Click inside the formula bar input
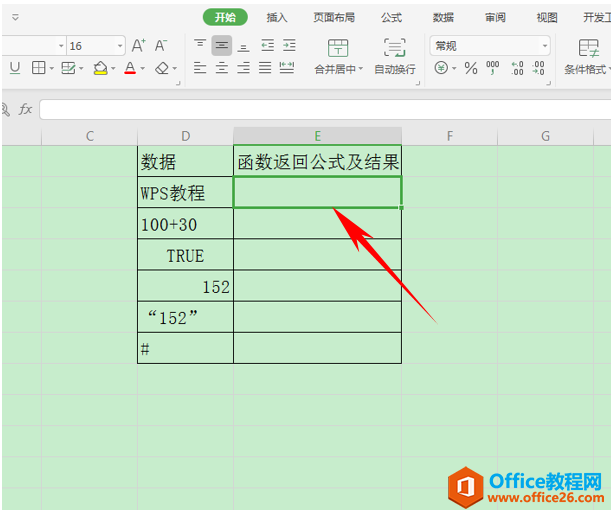 click(x=325, y=109)
